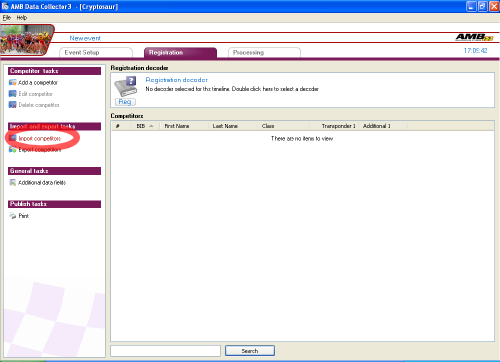Switch to the Event Setup tab
Viewport: 500px width, 362px height.
coord(96,53)
